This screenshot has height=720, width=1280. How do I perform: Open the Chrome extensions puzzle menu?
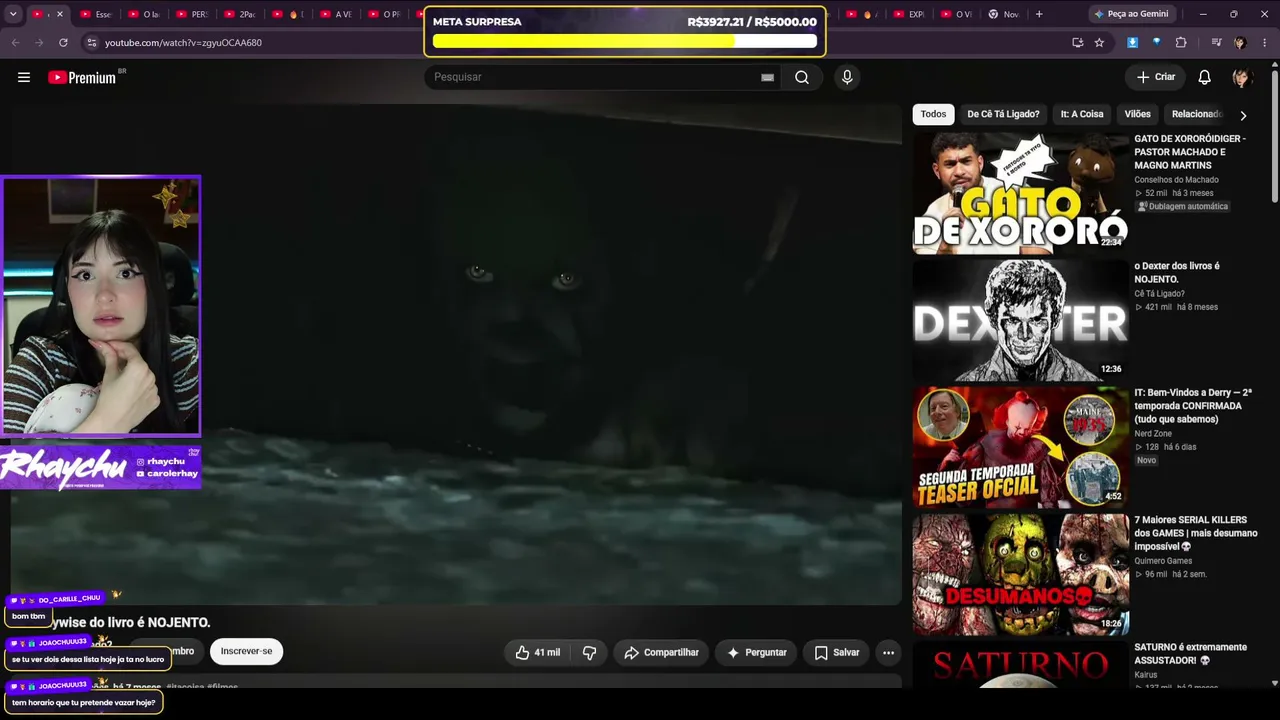click(1181, 43)
